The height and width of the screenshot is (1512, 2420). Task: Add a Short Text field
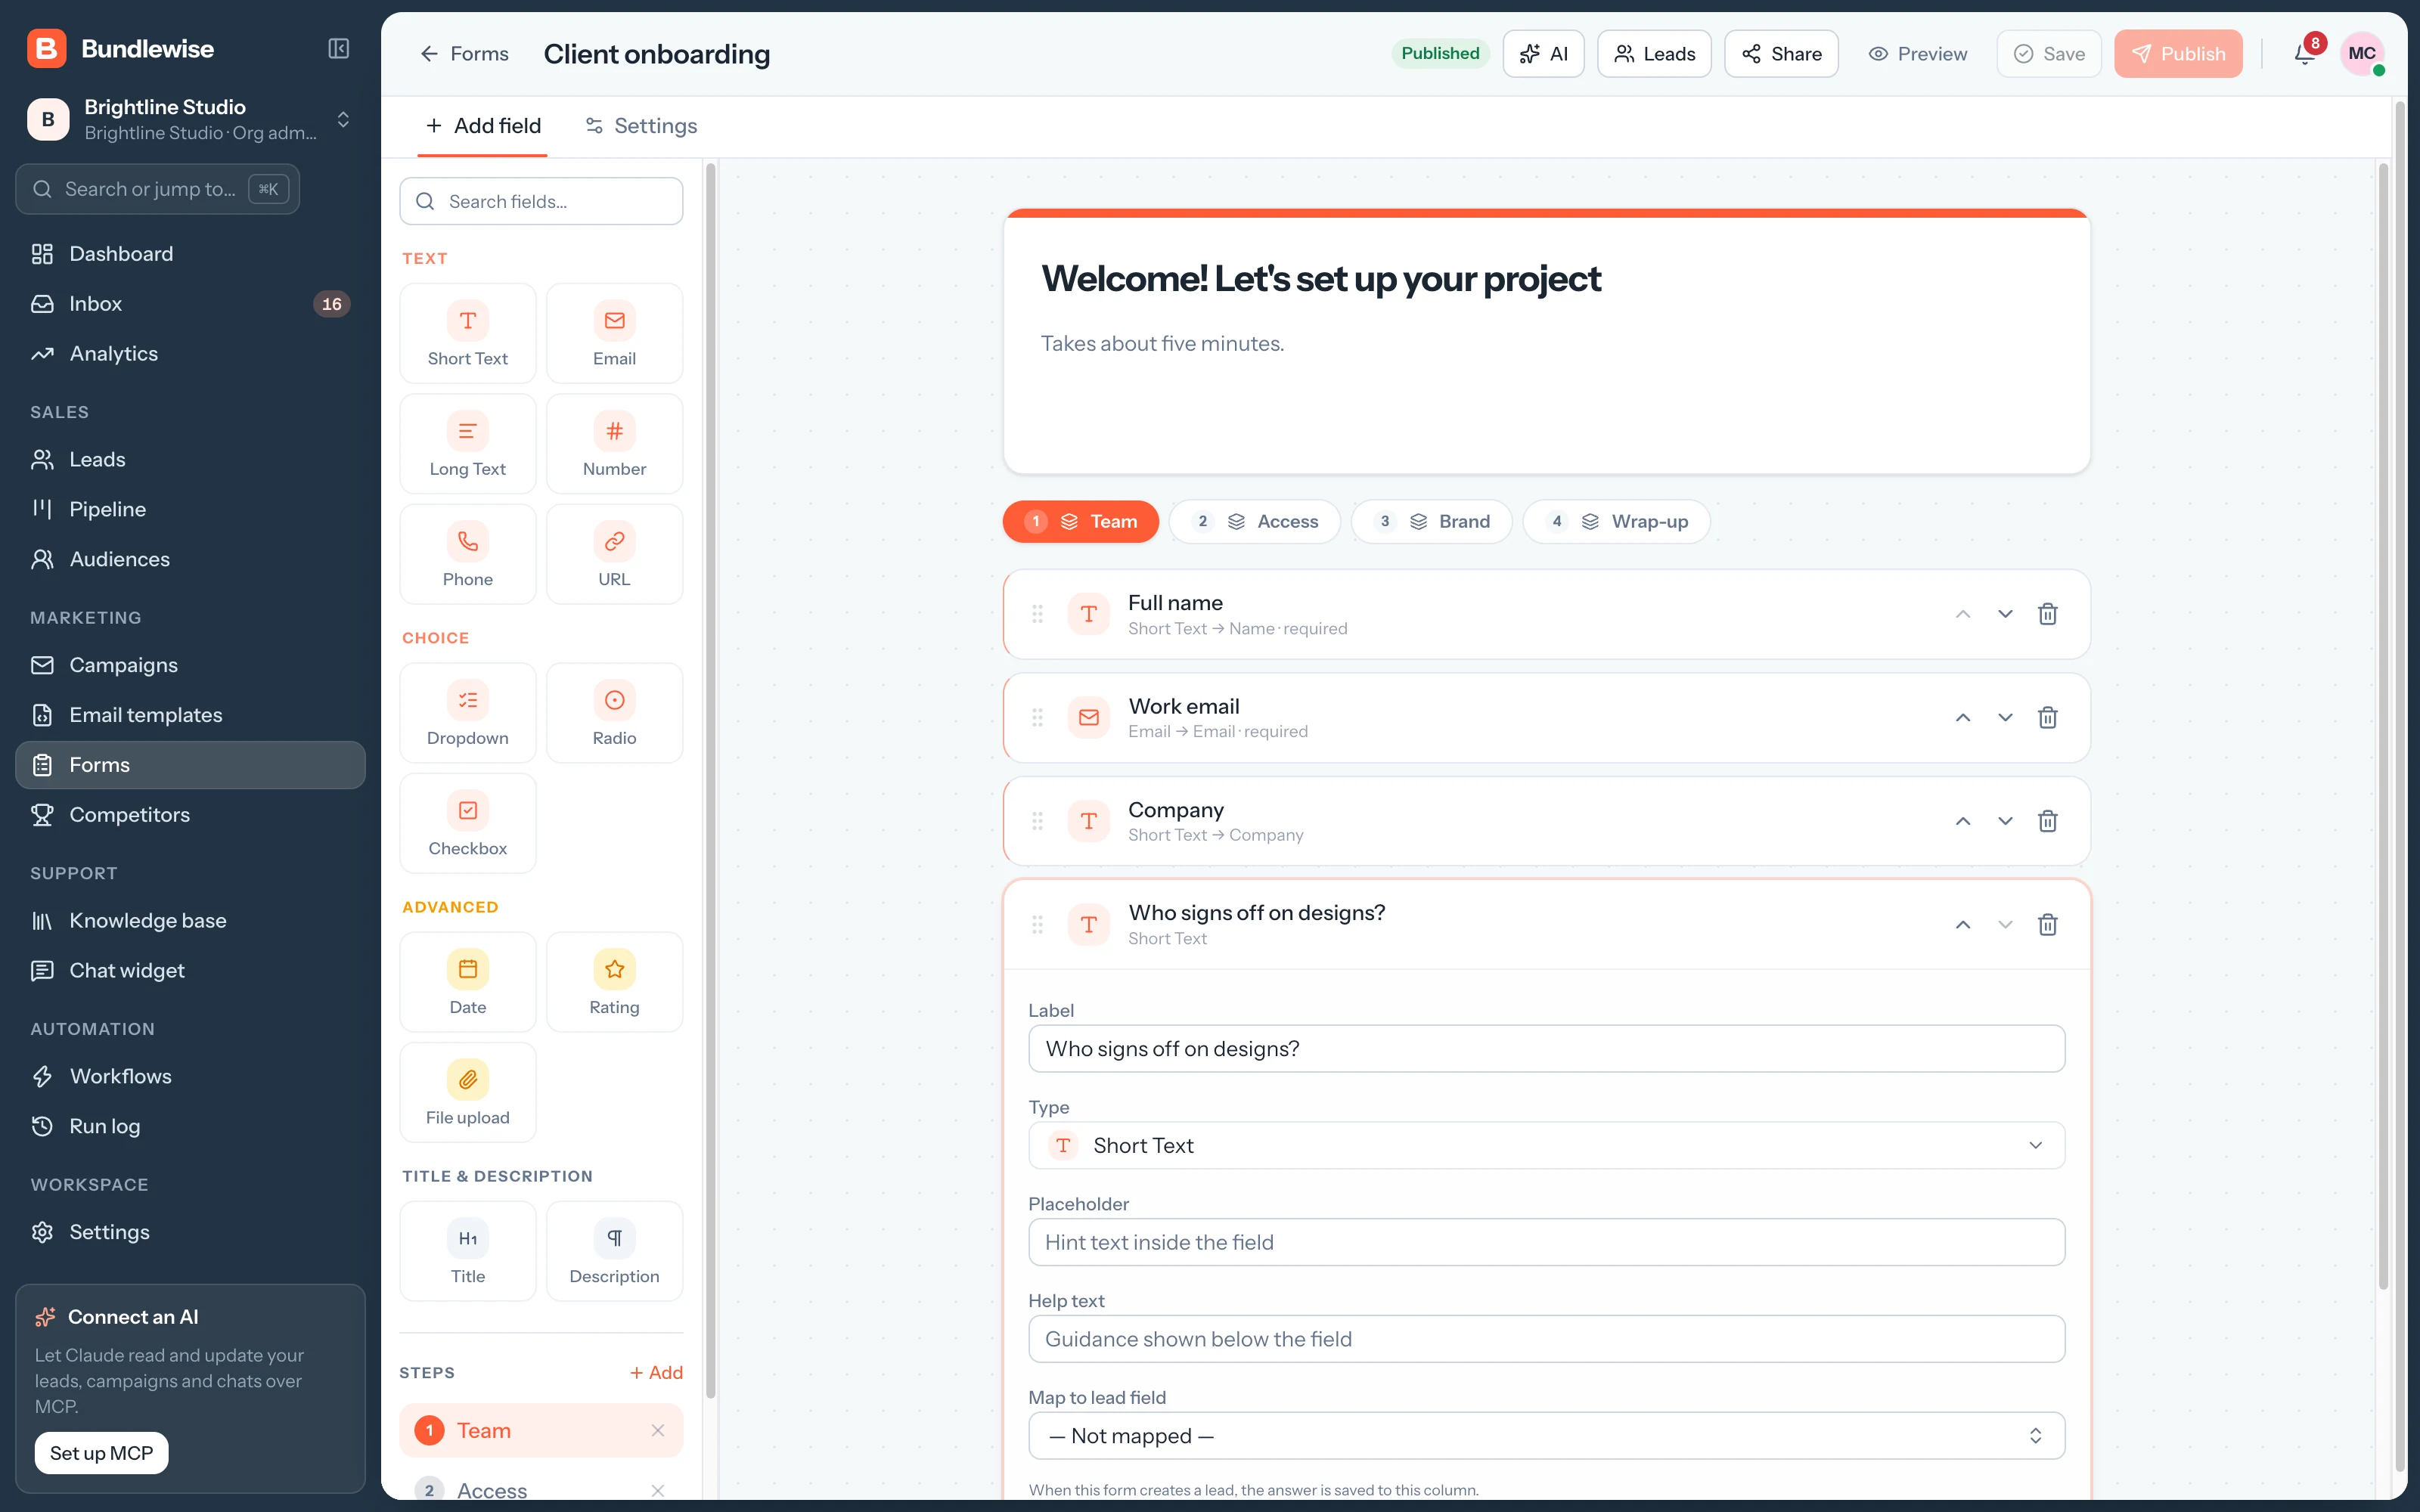tap(467, 334)
